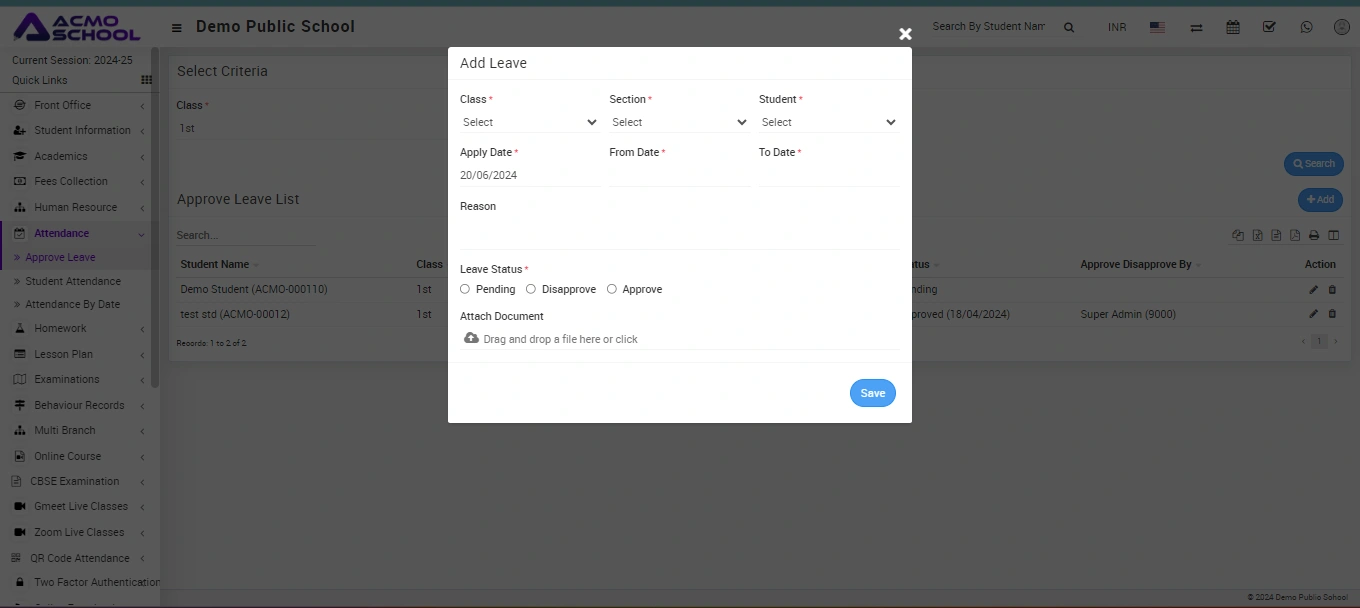Click the Save button
The image size is (1360, 608).
point(872,393)
